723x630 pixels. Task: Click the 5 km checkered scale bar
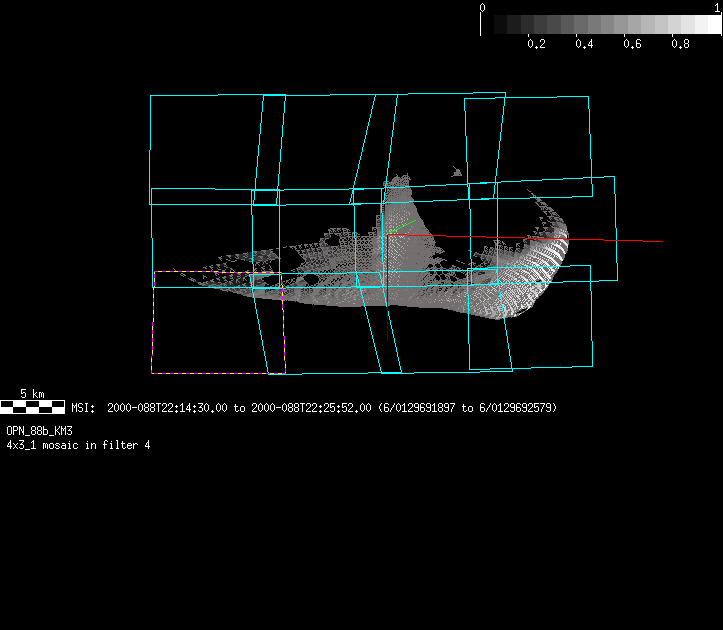coord(33,407)
